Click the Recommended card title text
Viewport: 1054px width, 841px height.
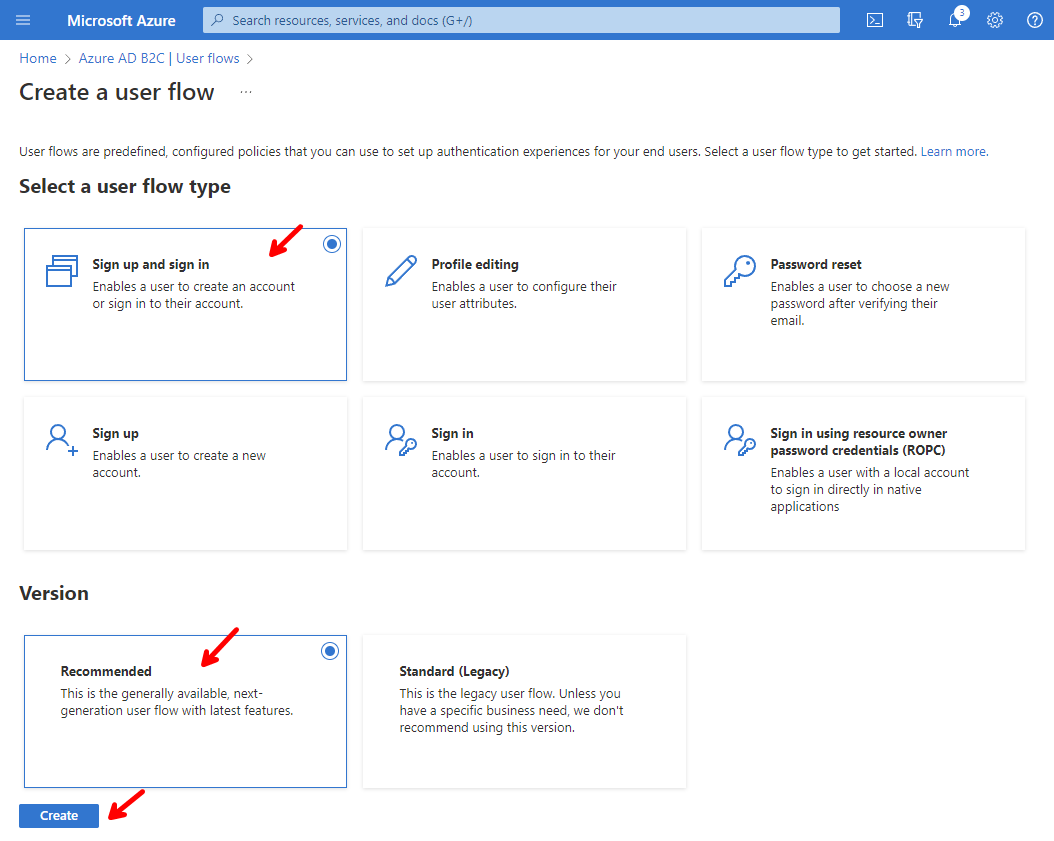[x=106, y=671]
